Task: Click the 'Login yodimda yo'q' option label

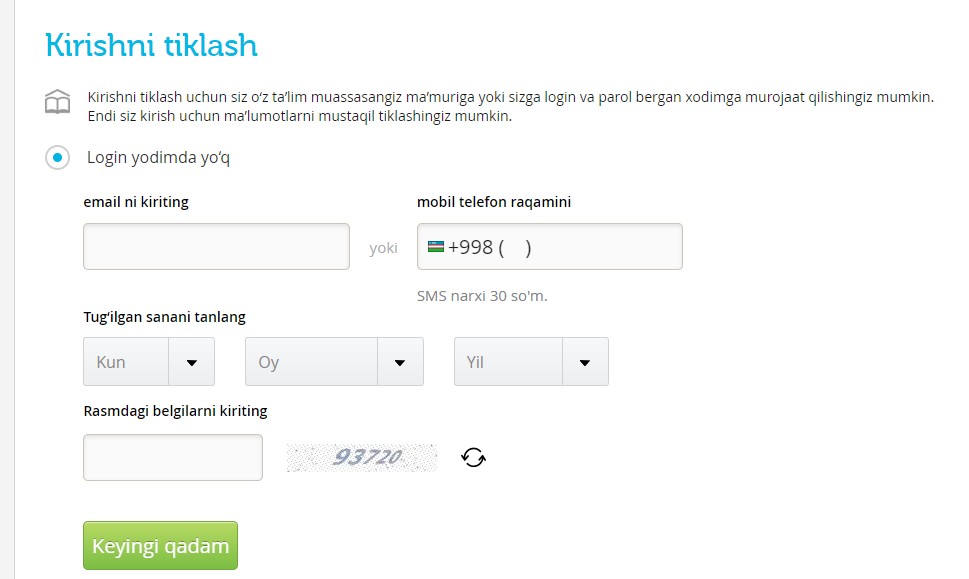Action: (158, 157)
